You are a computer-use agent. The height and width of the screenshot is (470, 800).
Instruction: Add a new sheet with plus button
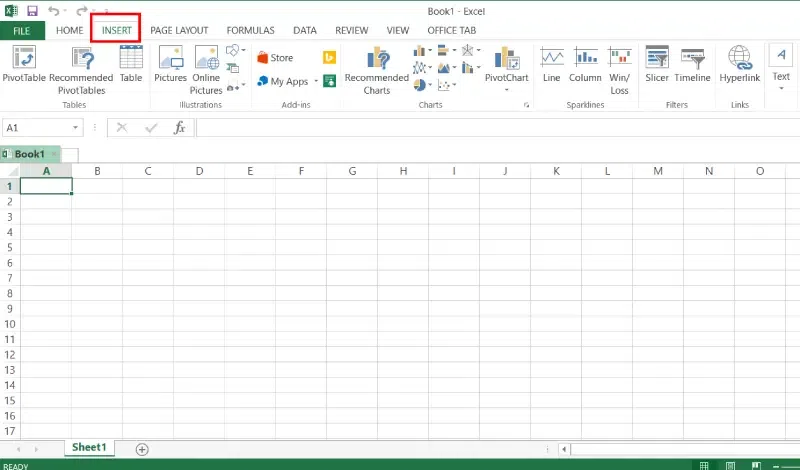142,449
